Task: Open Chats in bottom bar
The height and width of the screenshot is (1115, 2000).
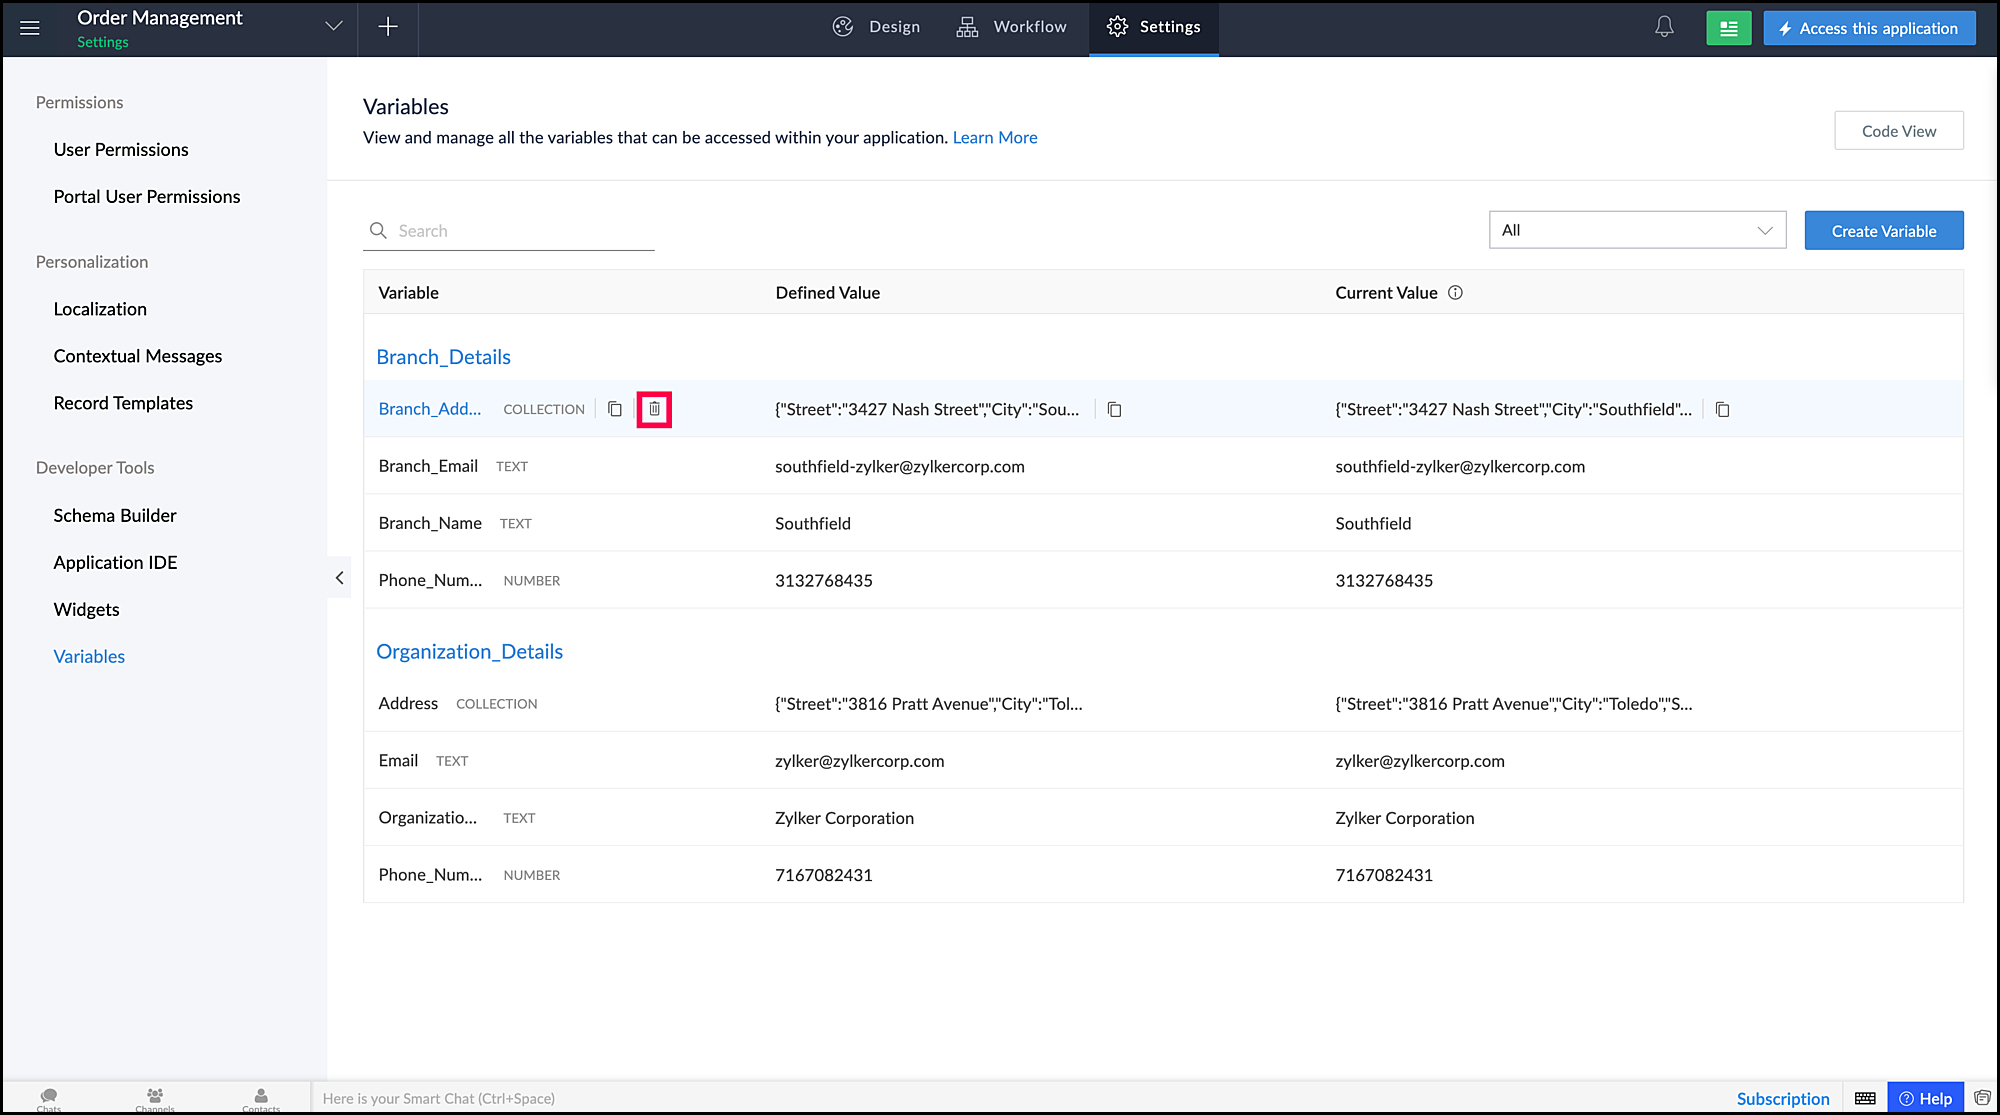Action: point(49,1098)
